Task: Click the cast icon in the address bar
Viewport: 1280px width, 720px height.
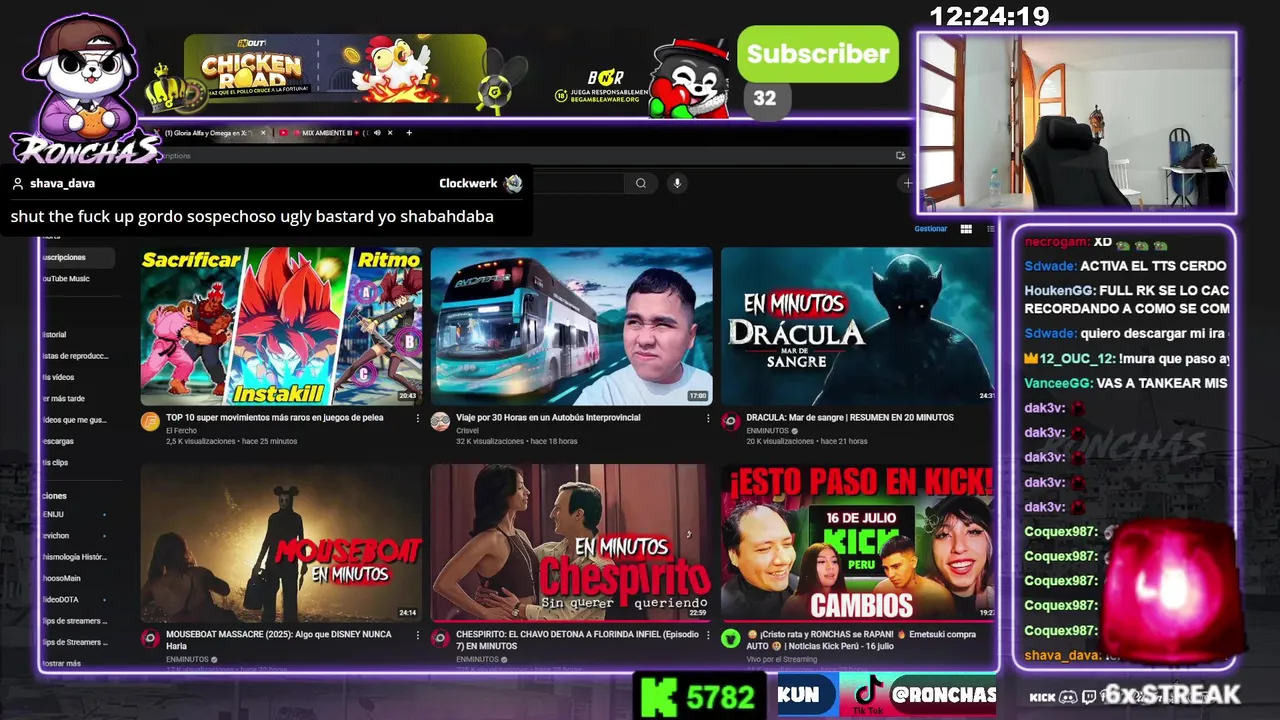Action: [x=900, y=156]
